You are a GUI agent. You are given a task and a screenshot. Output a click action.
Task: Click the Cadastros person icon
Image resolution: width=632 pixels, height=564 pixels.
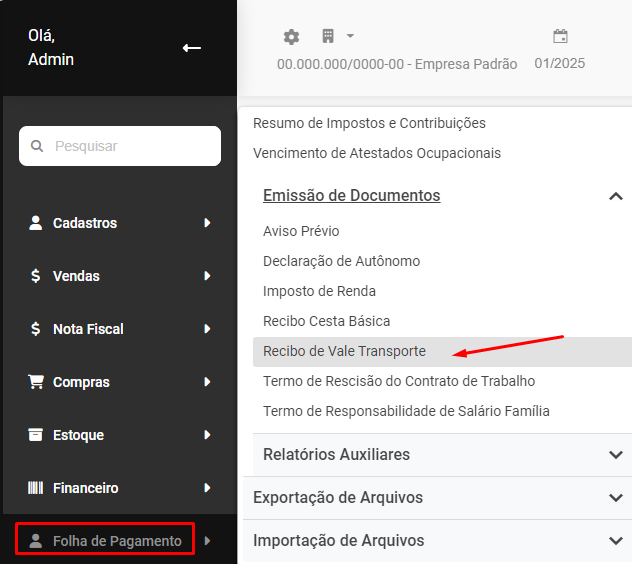tap(36, 223)
